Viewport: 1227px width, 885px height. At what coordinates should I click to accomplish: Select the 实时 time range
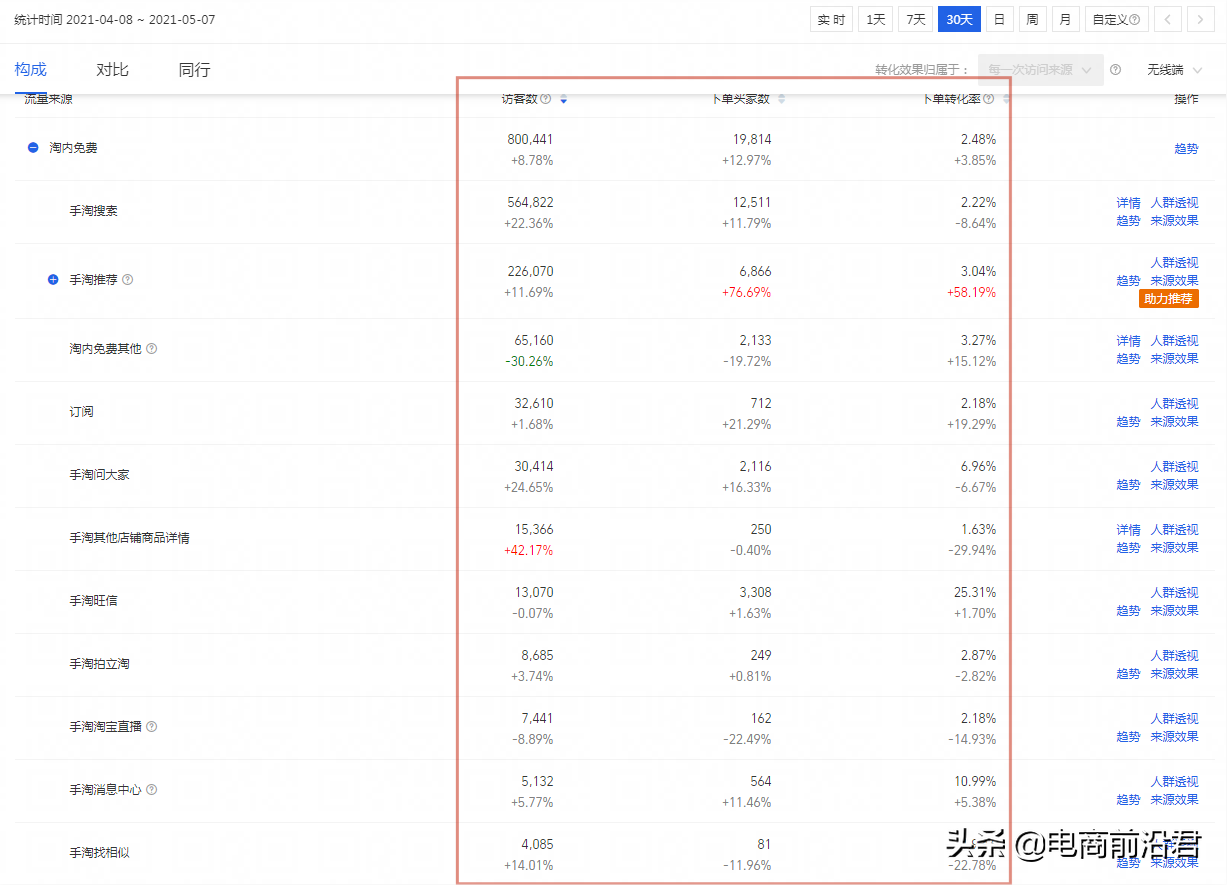click(831, 19)
